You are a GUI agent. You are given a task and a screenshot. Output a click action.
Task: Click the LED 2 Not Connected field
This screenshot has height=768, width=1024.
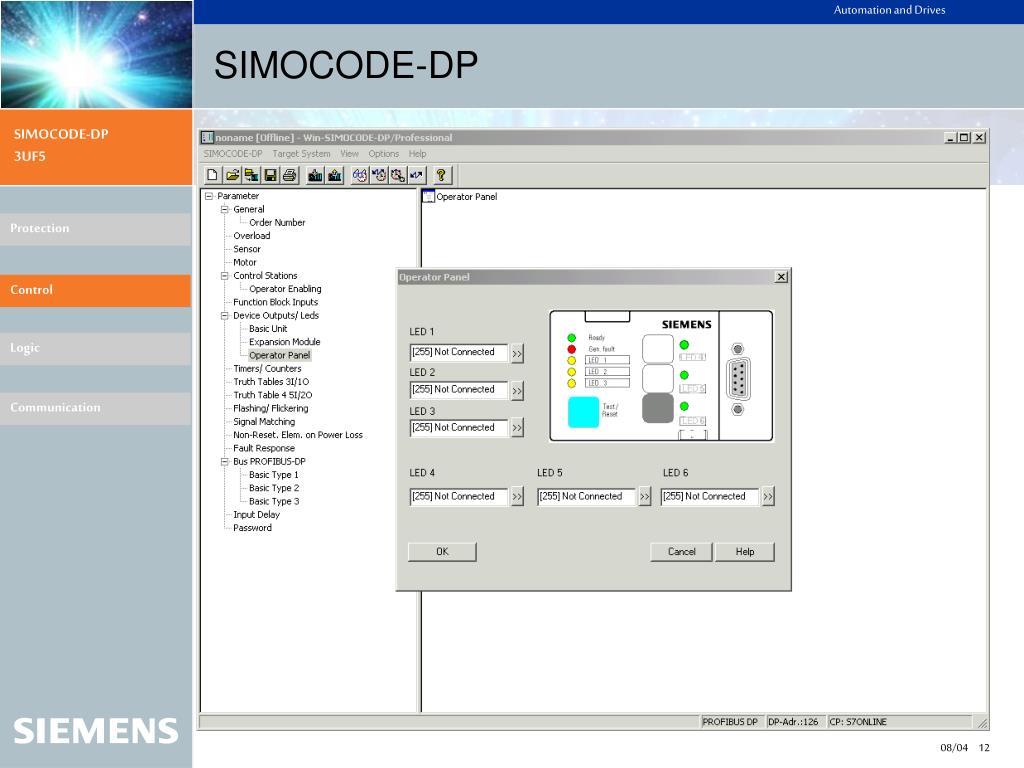coord(458,389)
